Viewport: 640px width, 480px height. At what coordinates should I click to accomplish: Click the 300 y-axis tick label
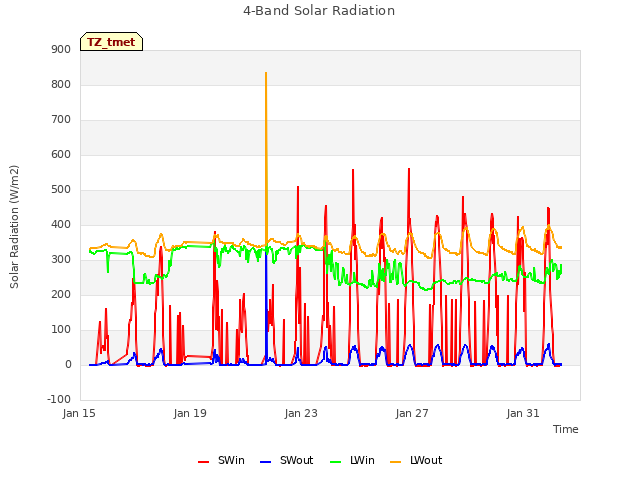[61, 260]
